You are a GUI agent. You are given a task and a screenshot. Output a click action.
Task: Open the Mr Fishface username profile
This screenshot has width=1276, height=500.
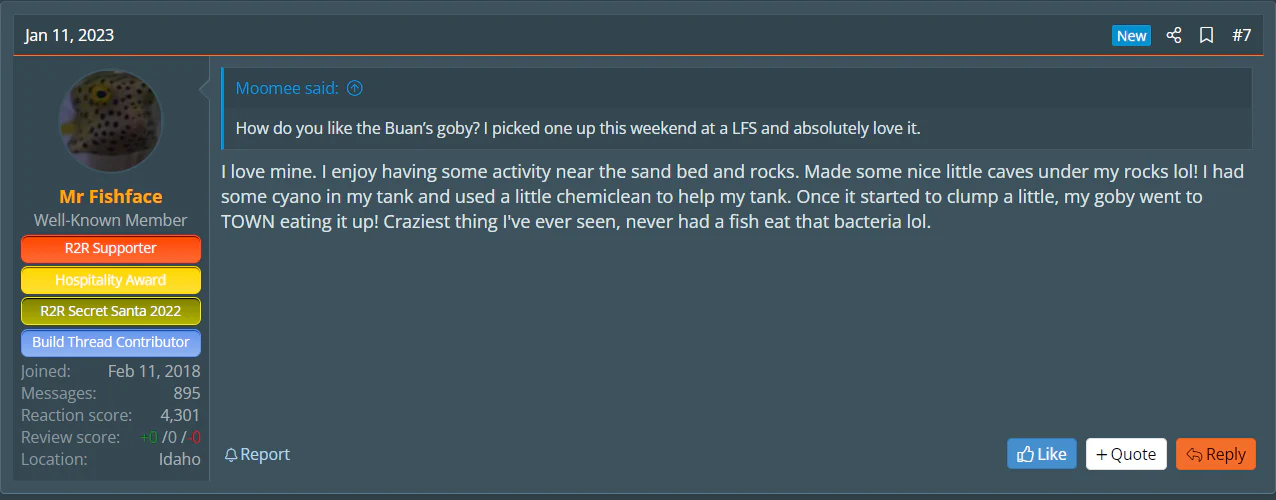click(x=110, y=196)
